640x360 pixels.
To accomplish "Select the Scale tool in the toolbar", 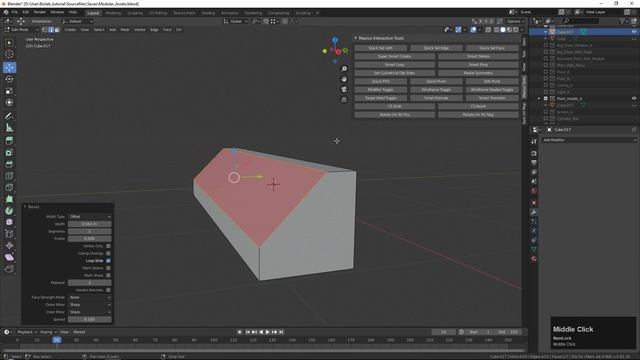I will 9,91.
